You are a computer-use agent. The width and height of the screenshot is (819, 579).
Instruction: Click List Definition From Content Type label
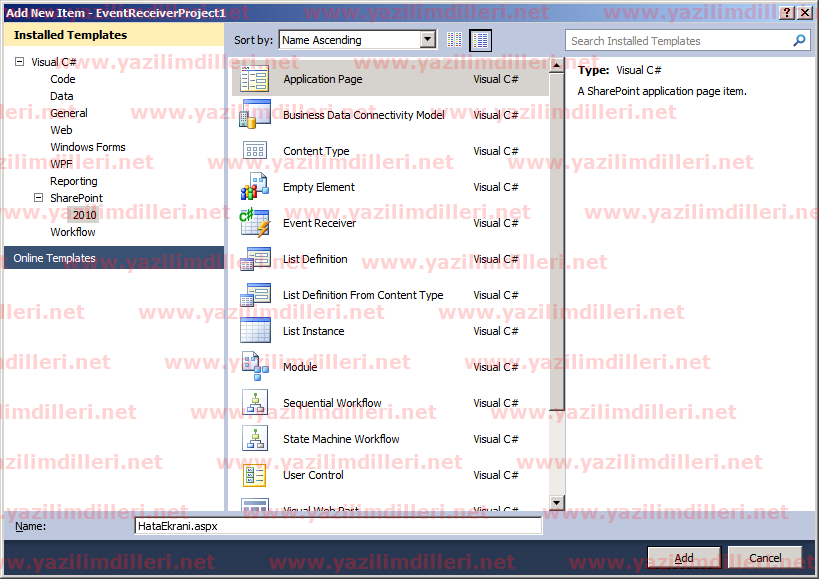tap(363, 295)
